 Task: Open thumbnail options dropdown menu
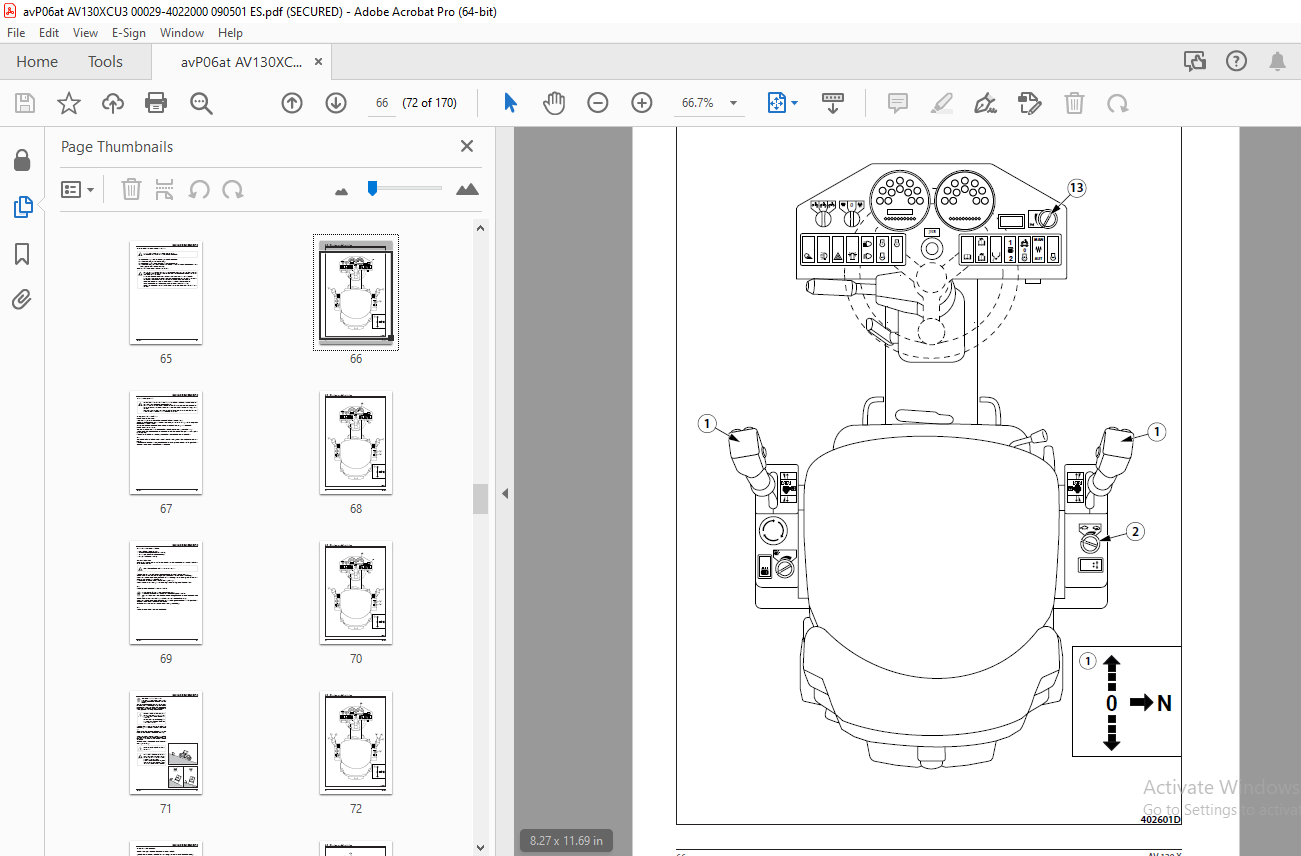click(x=77, y=189)
